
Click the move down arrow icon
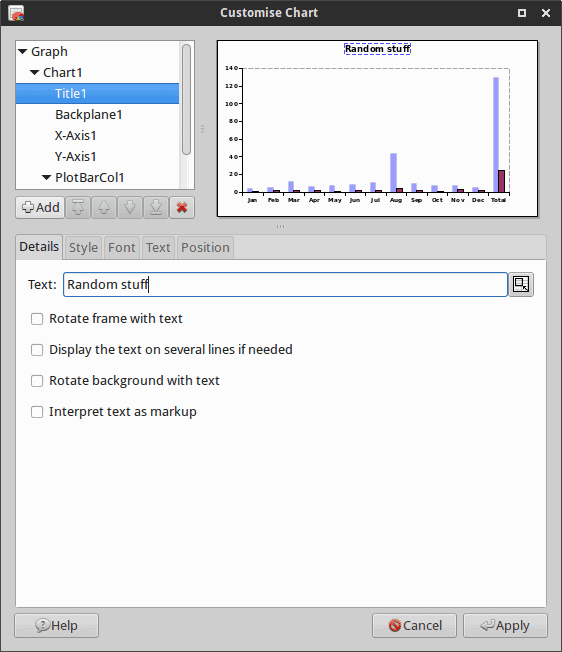tap(130, 207)
